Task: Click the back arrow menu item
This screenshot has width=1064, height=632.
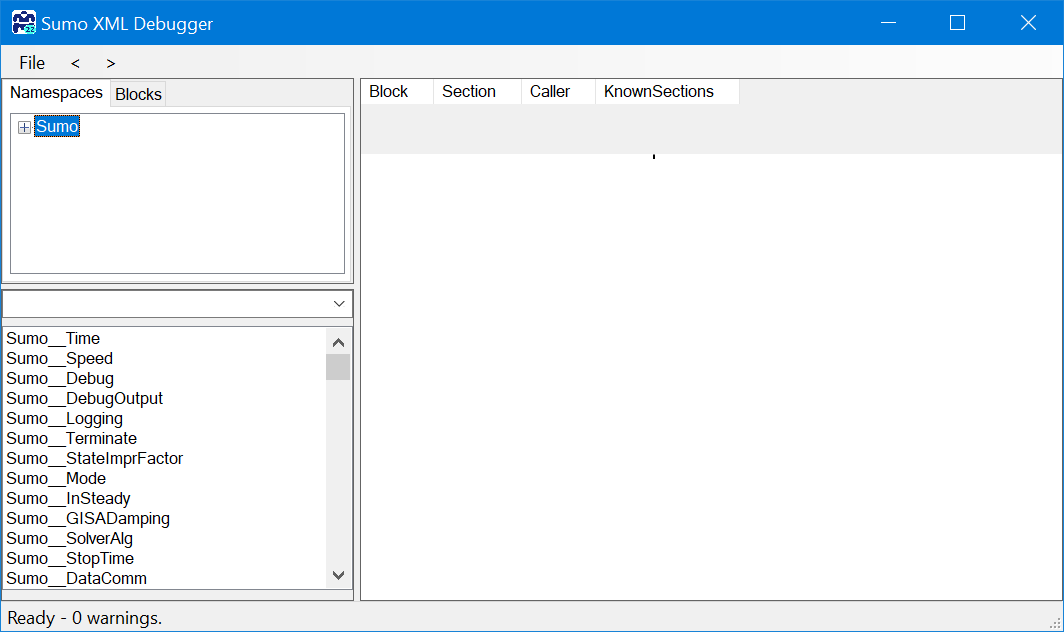Action: tap(75, 63)
